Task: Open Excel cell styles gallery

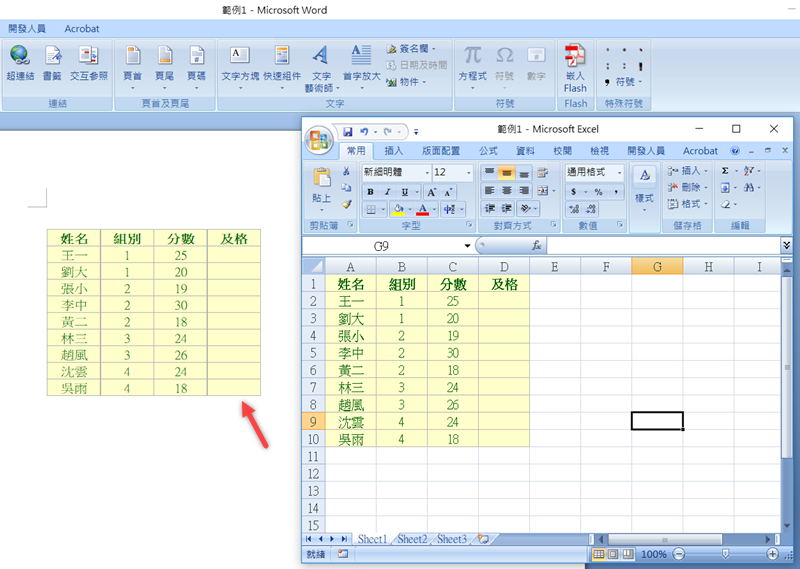Action: [644, 188]
